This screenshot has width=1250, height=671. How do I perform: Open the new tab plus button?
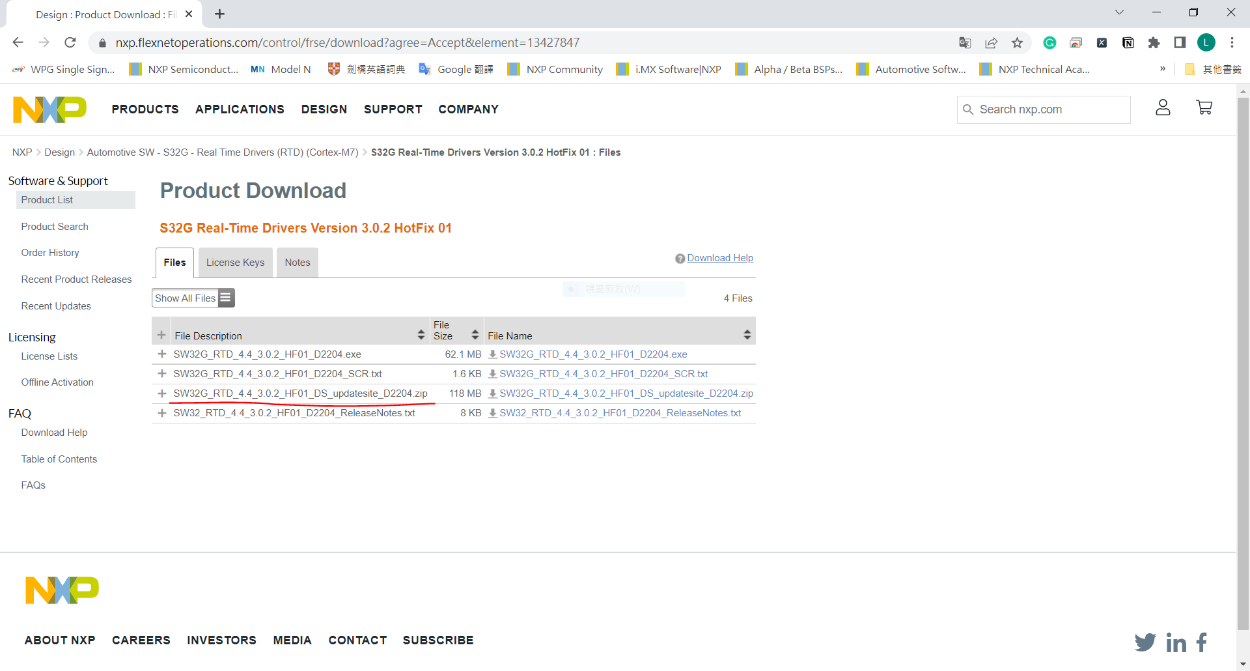pos(220,14)
